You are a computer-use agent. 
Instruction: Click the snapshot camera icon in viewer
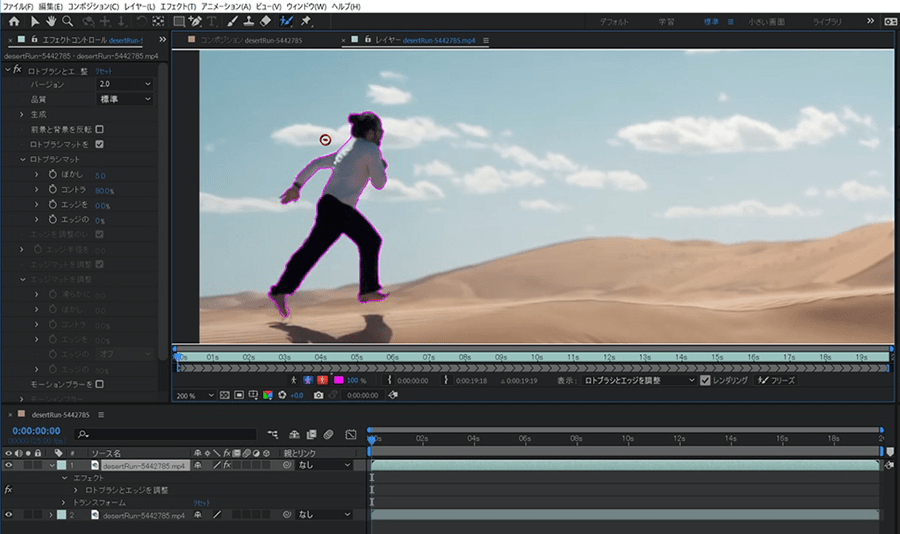pyautogui.click(x=318, y=395)
